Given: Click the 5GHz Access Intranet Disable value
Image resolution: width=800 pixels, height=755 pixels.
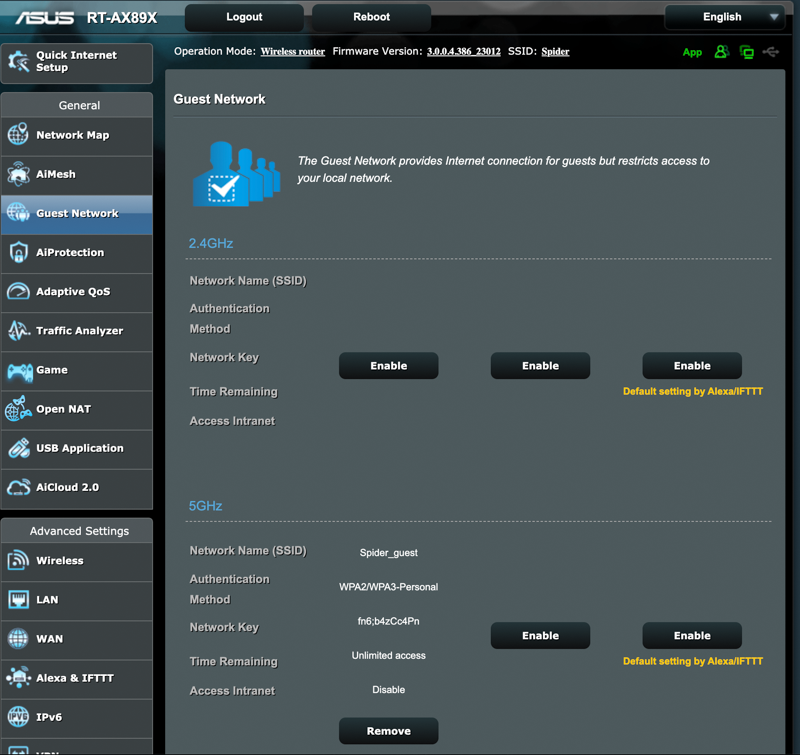Looking at the screenshot, I should [388, 690].
